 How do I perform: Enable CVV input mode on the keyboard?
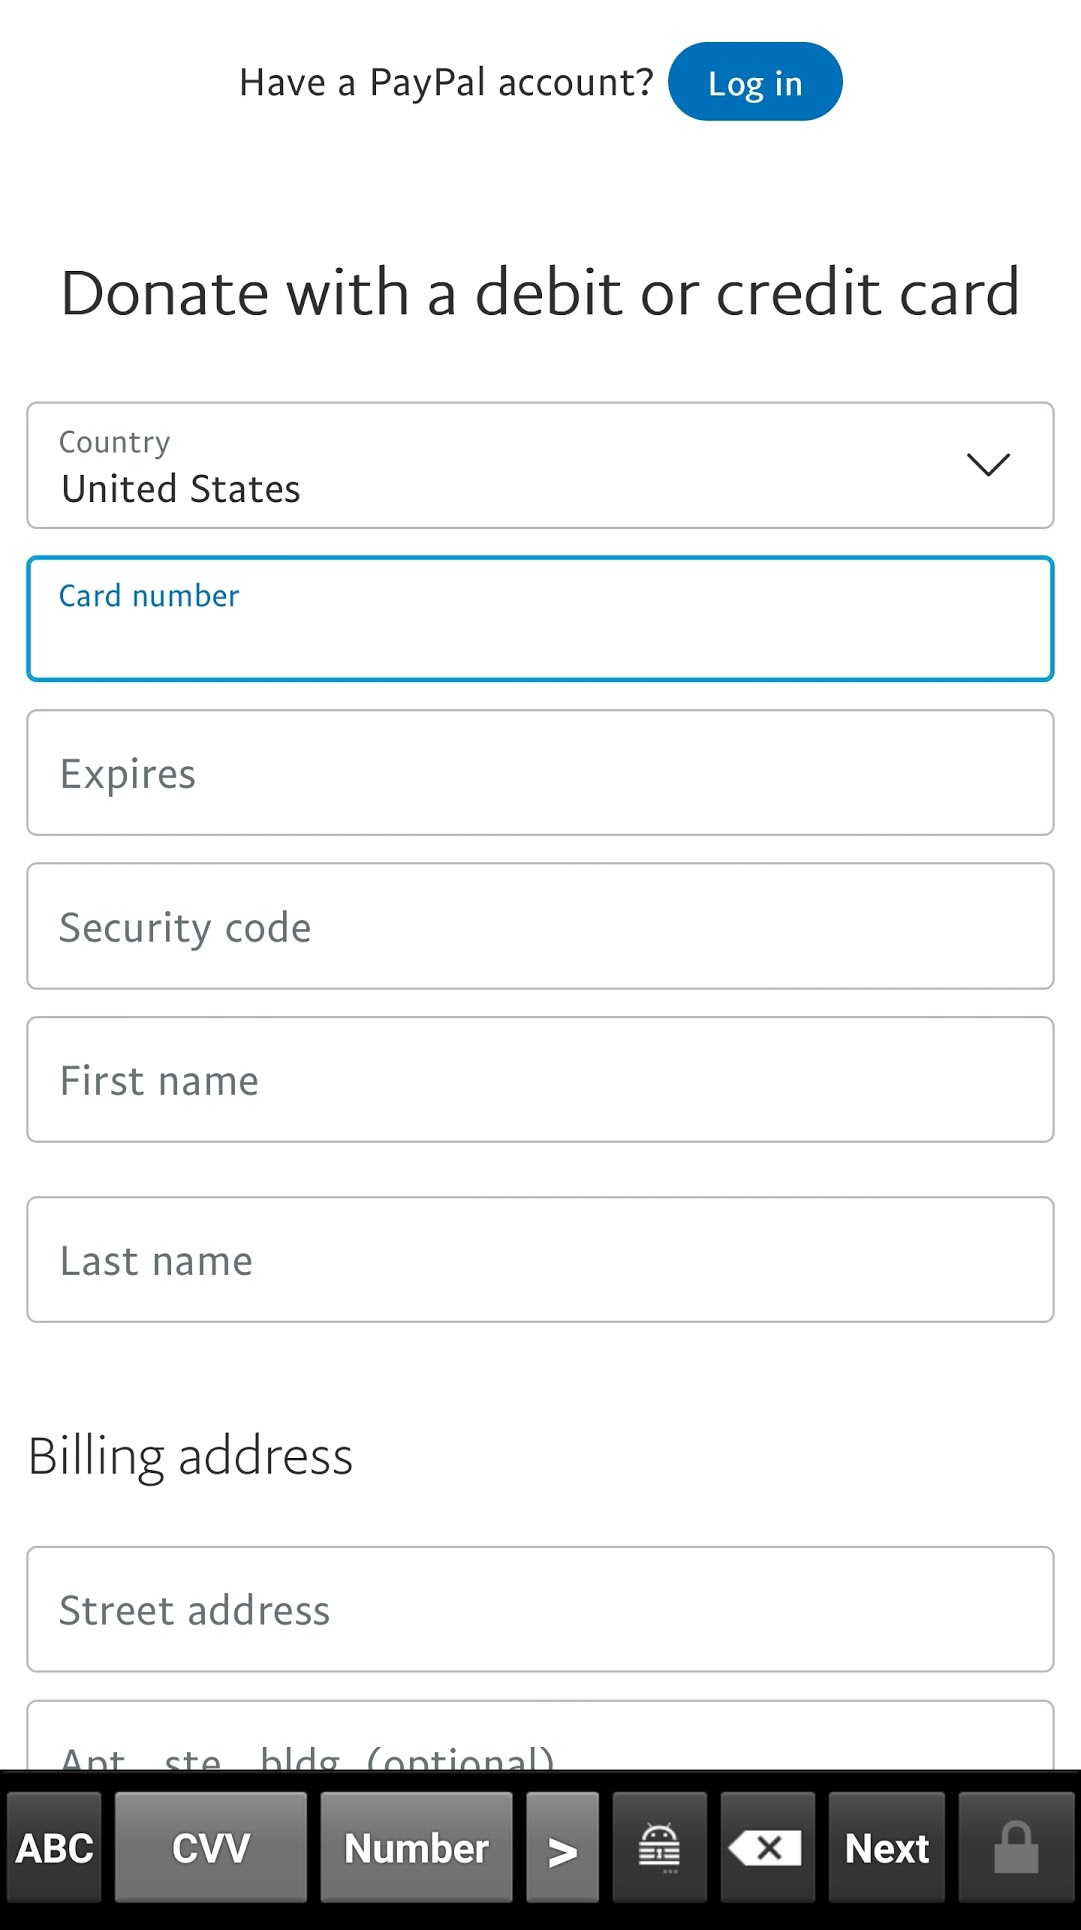click(210, 1847)
